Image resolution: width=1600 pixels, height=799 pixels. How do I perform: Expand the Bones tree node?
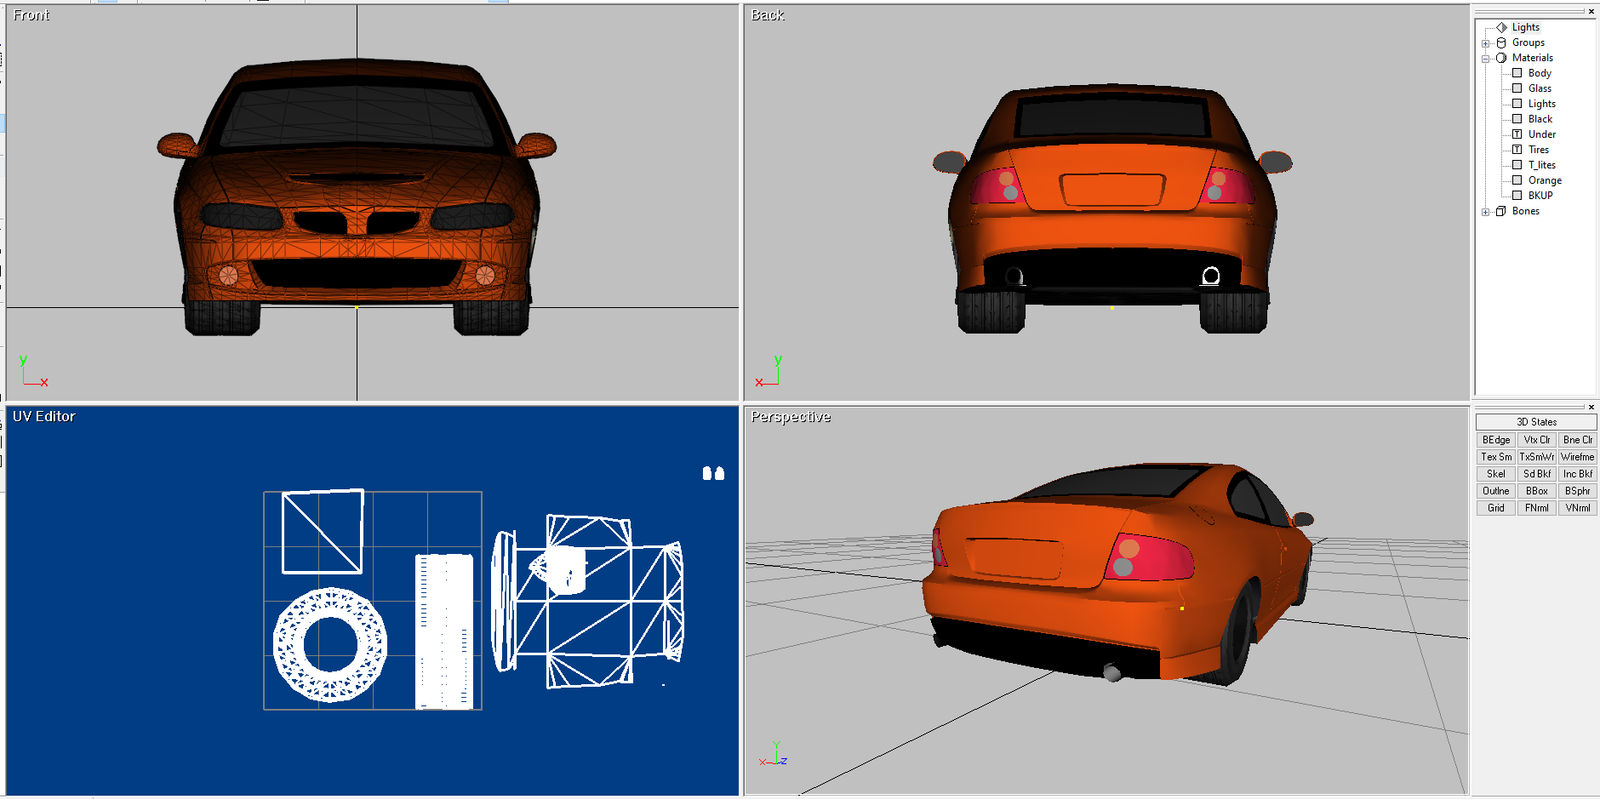coord(1486,211)
